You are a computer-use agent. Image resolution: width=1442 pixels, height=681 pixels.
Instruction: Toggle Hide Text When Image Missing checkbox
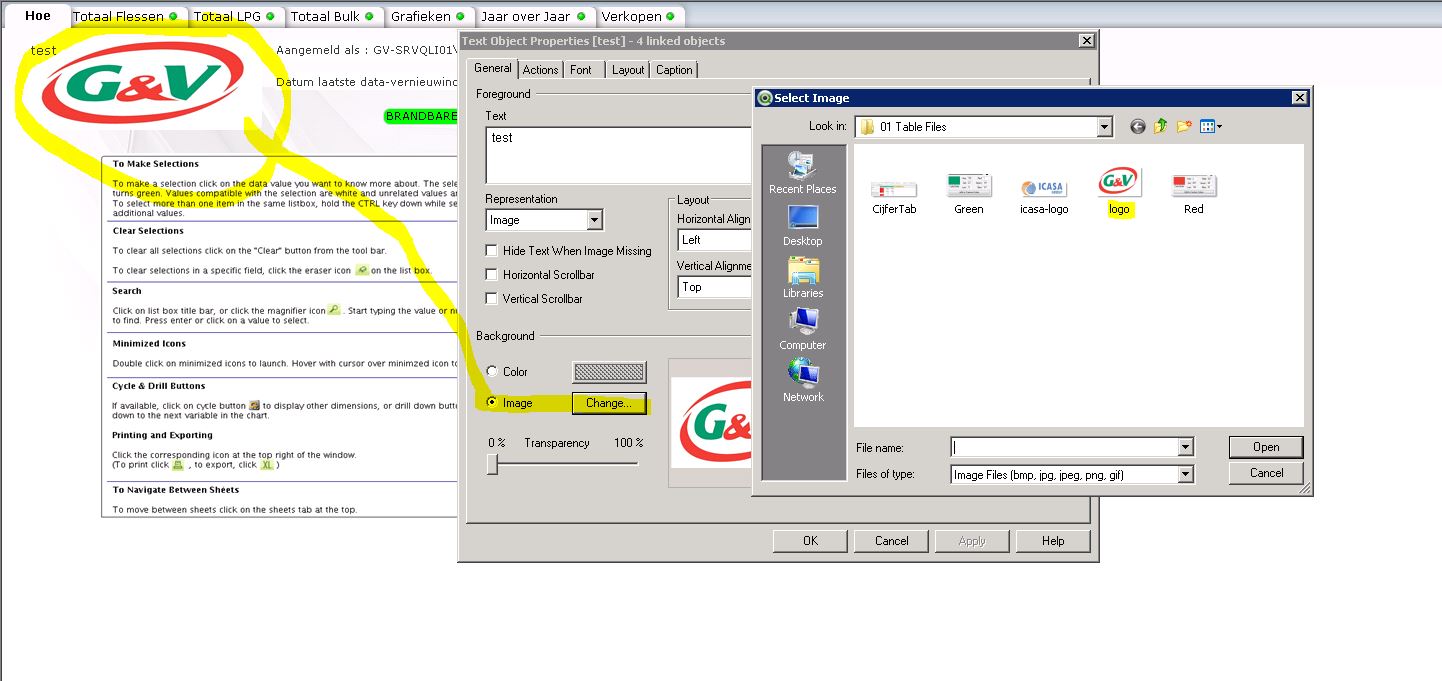492,251
